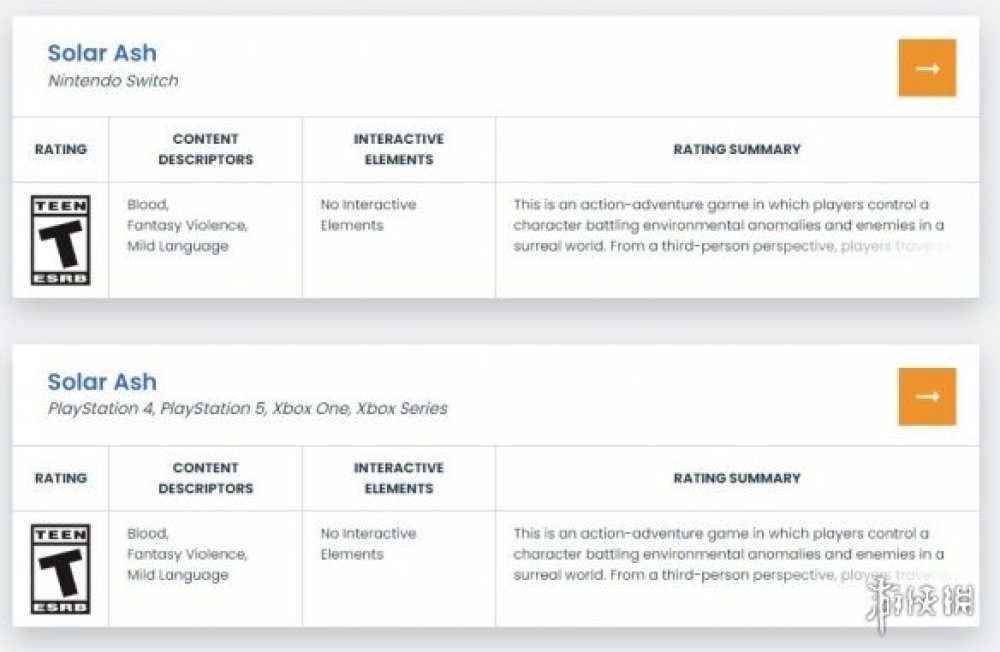Click Rating Summary header in the second card

click(737, 478)
